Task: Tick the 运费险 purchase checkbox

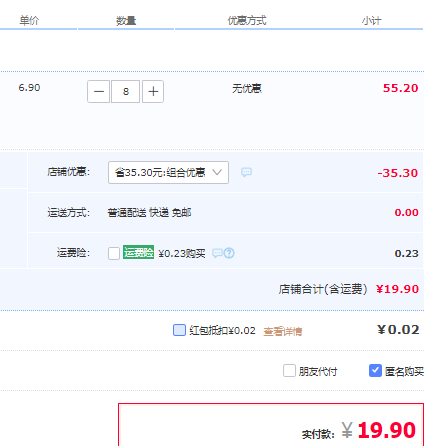Action: (x=114, y=253)
